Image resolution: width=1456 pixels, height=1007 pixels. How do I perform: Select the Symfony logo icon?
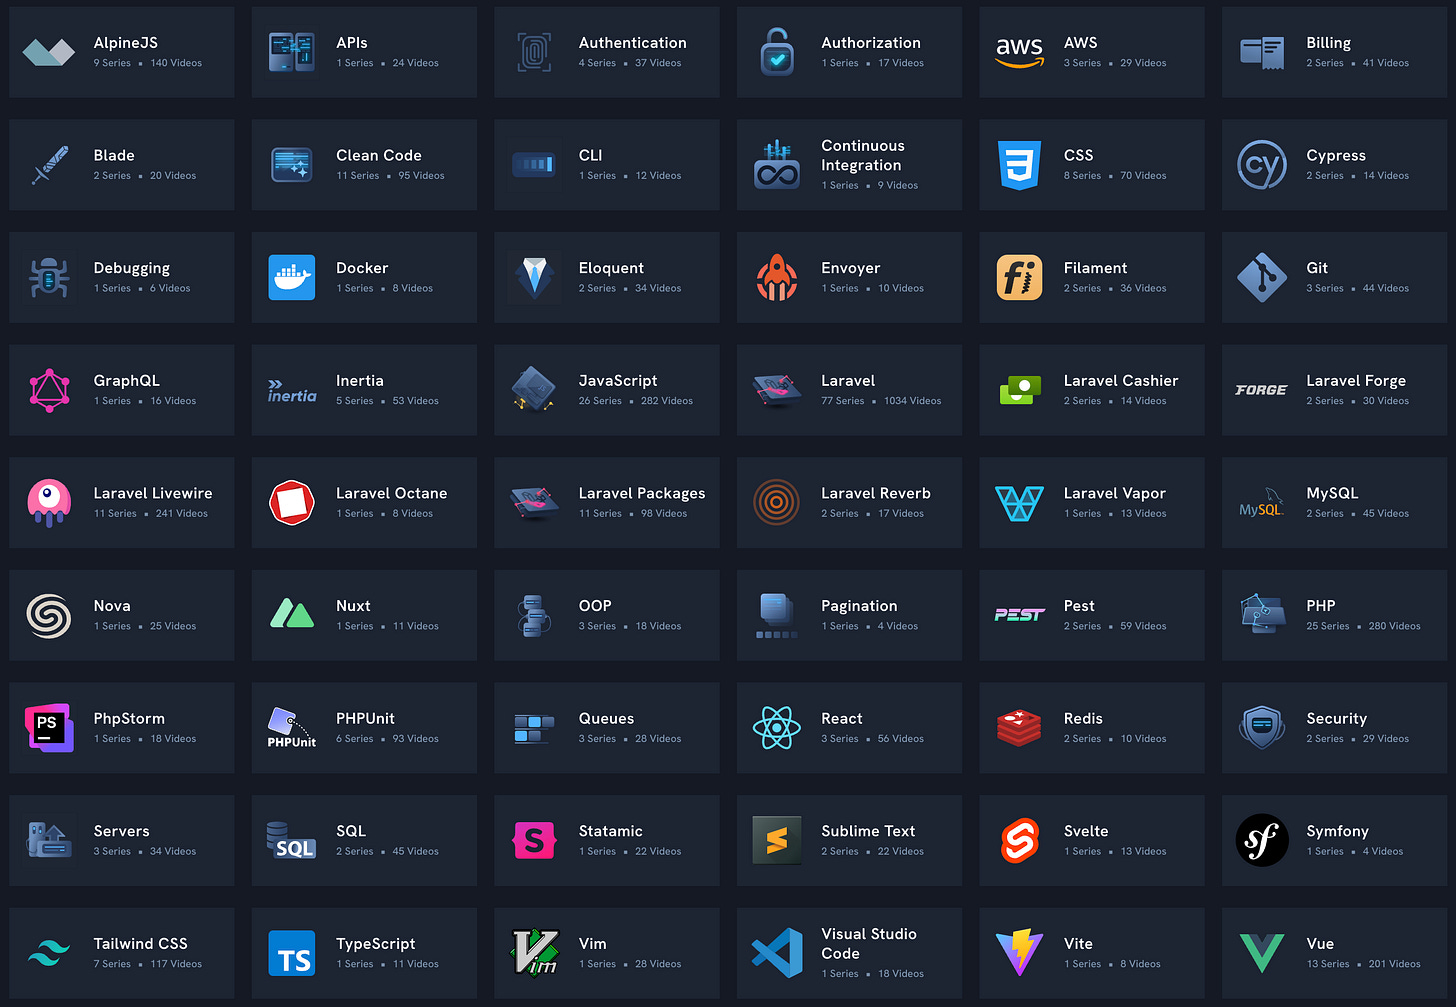(1262, 841)
